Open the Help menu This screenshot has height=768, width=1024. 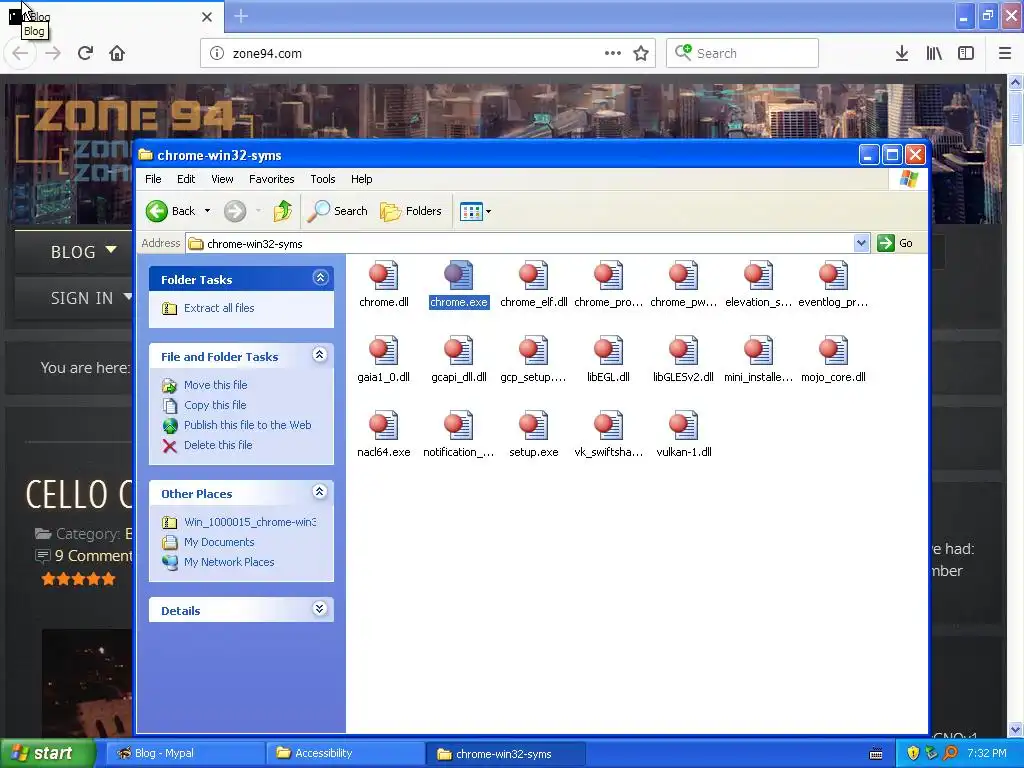click(361, 179)
